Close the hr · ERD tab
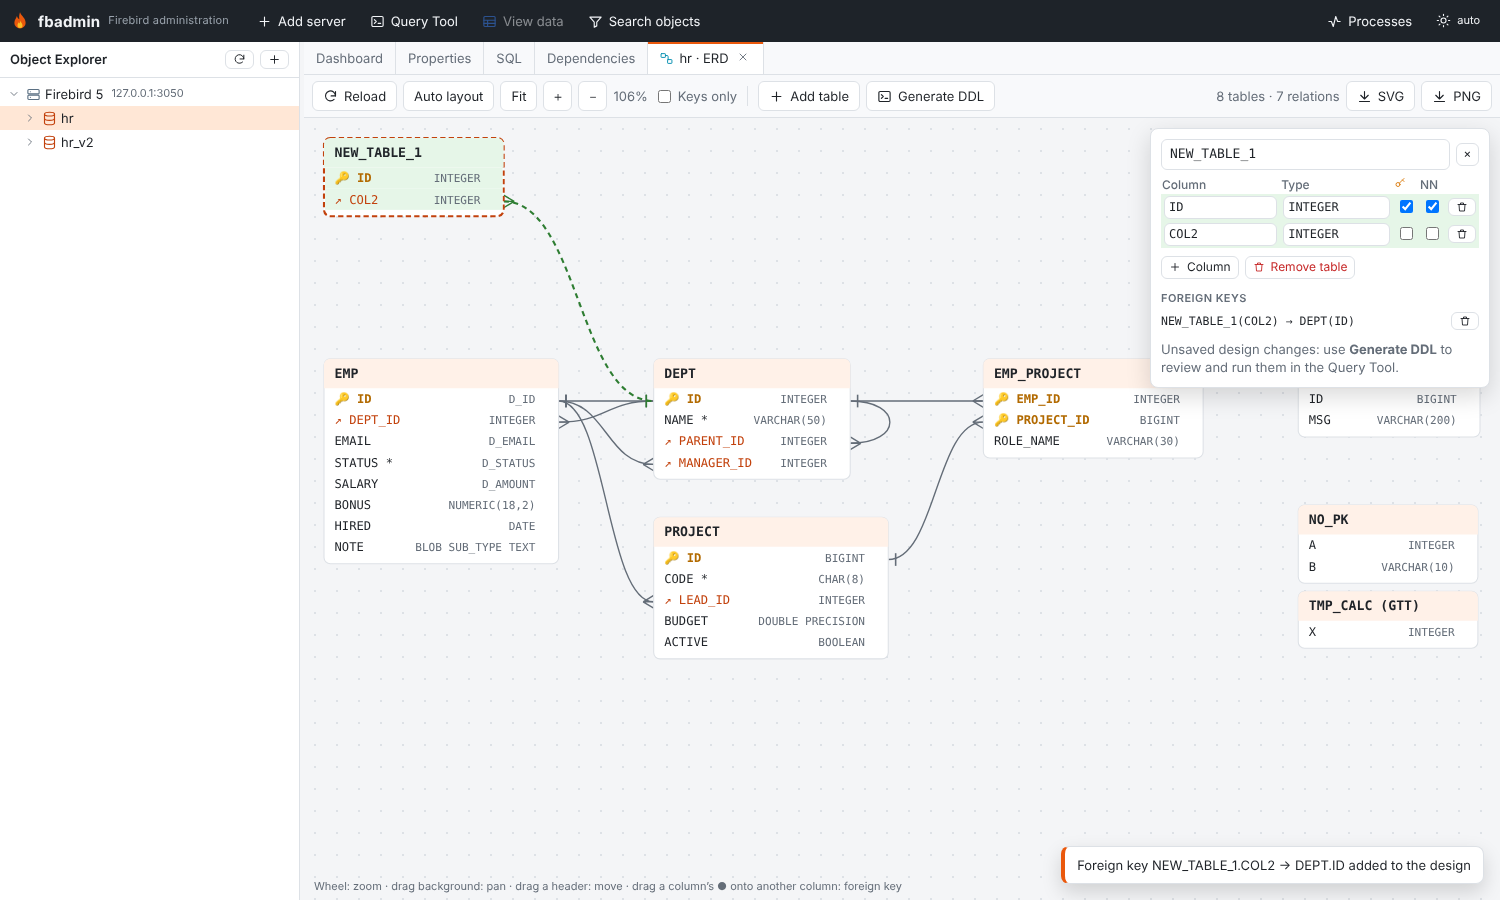 (x=743, y=58)
